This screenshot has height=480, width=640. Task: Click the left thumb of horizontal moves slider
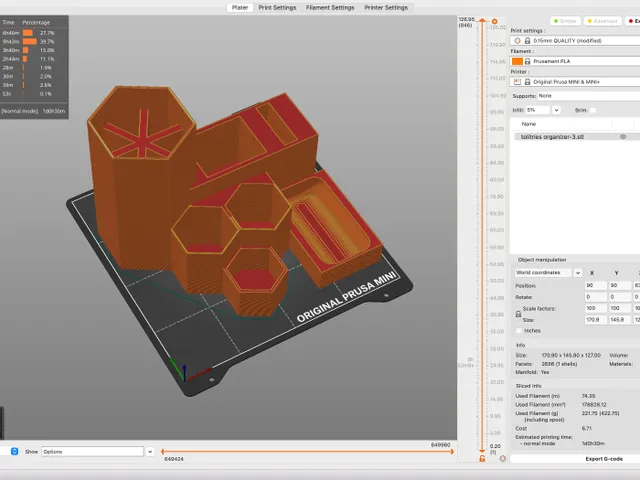[x=163, y=451]
